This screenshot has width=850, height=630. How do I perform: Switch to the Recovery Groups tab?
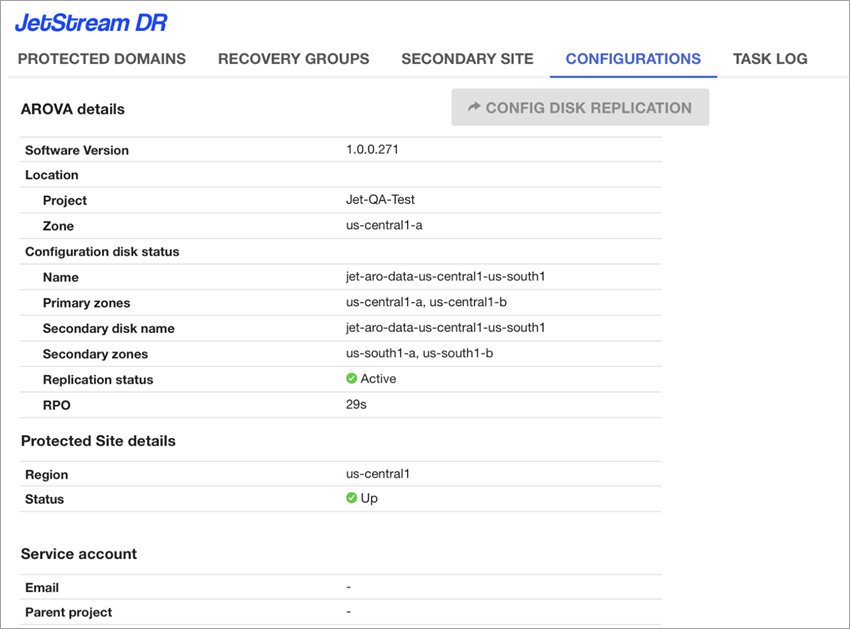(x=293, y=59)
